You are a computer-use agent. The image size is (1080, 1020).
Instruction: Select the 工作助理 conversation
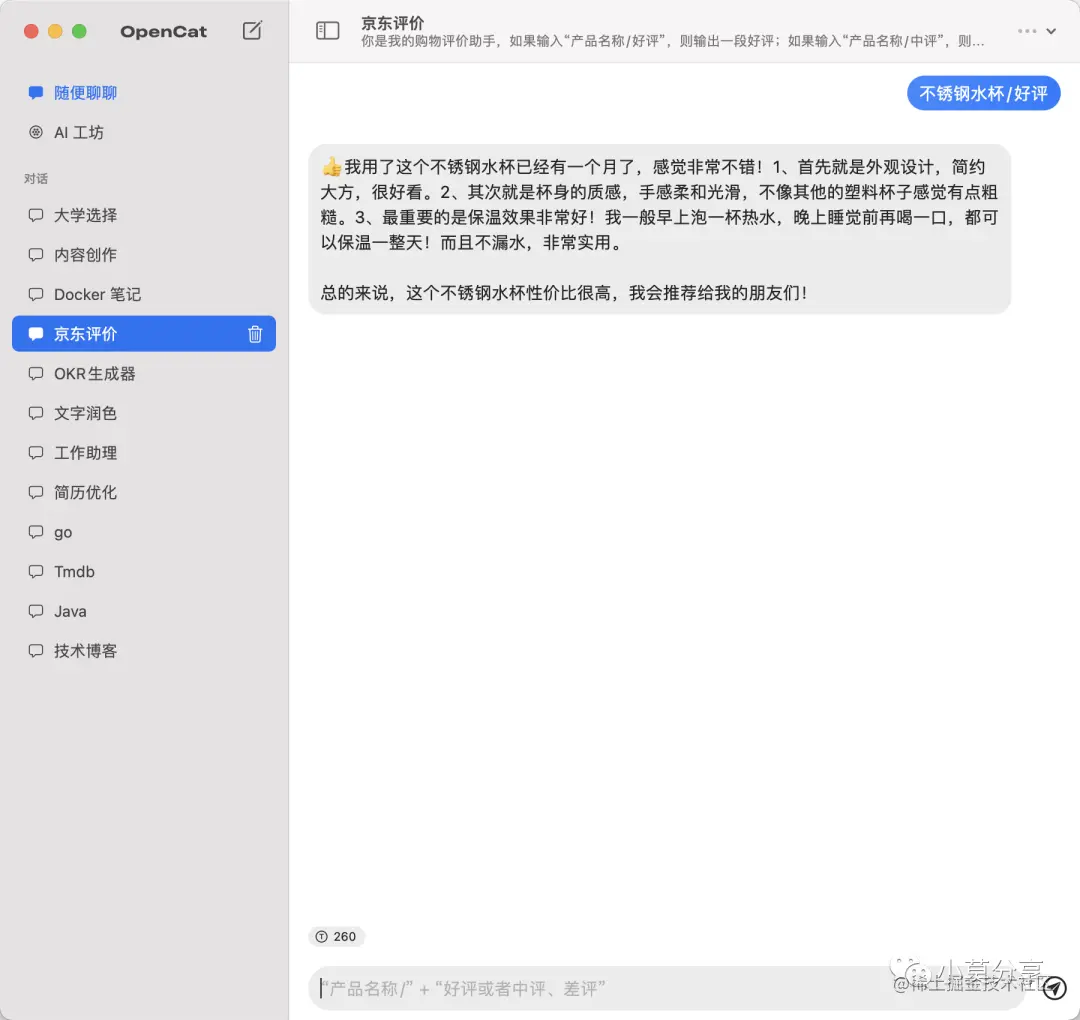tap(144, 452)
